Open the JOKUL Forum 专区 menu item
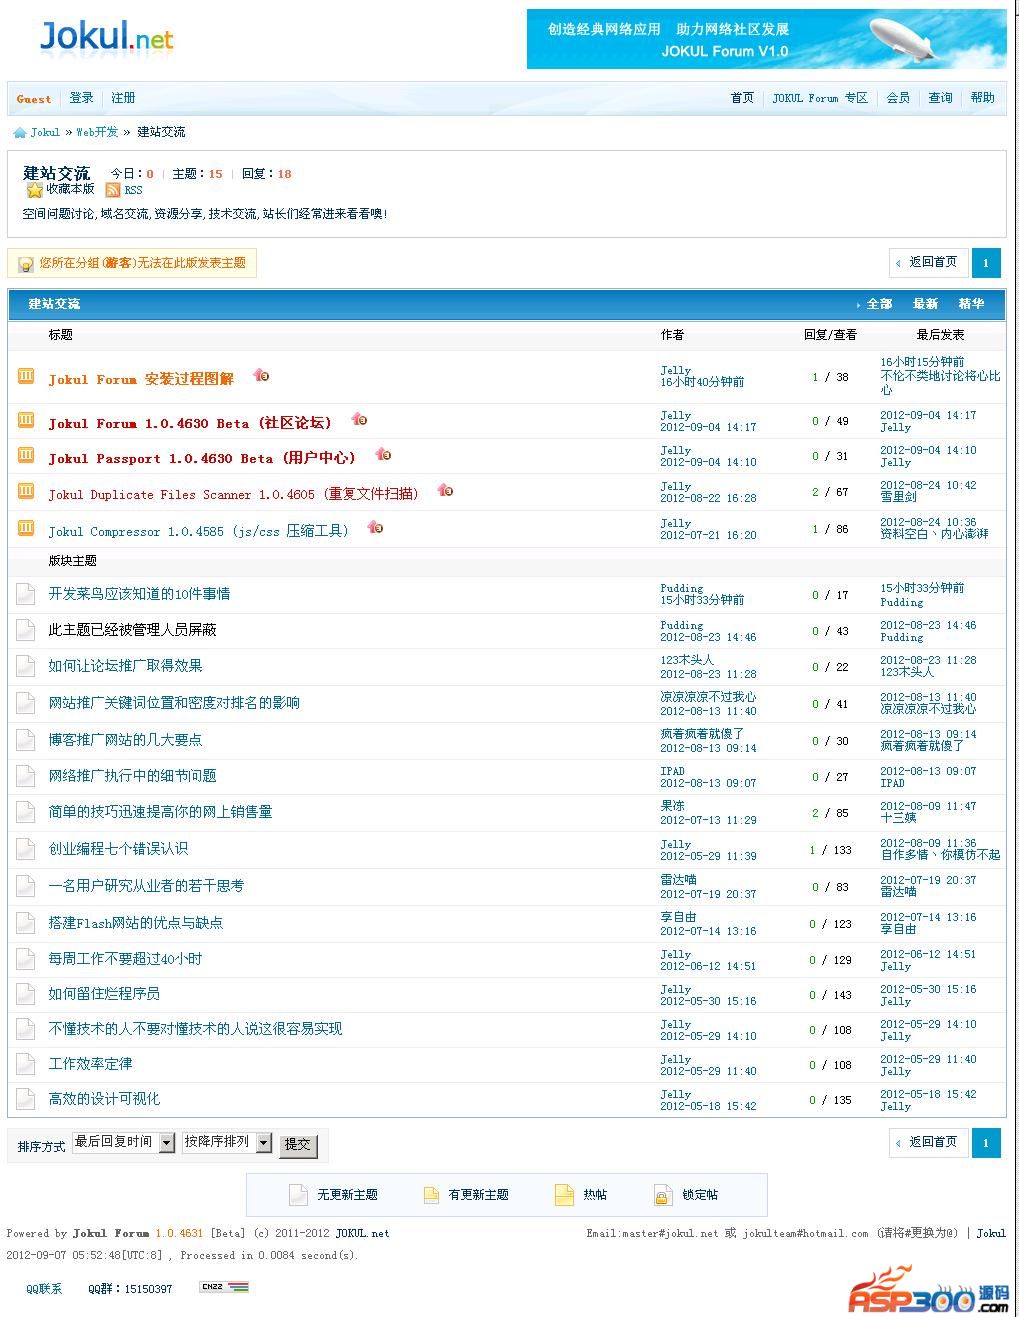Image resolution: width=1019 pixels, height=1317 pixels. (x=820, y=98)
